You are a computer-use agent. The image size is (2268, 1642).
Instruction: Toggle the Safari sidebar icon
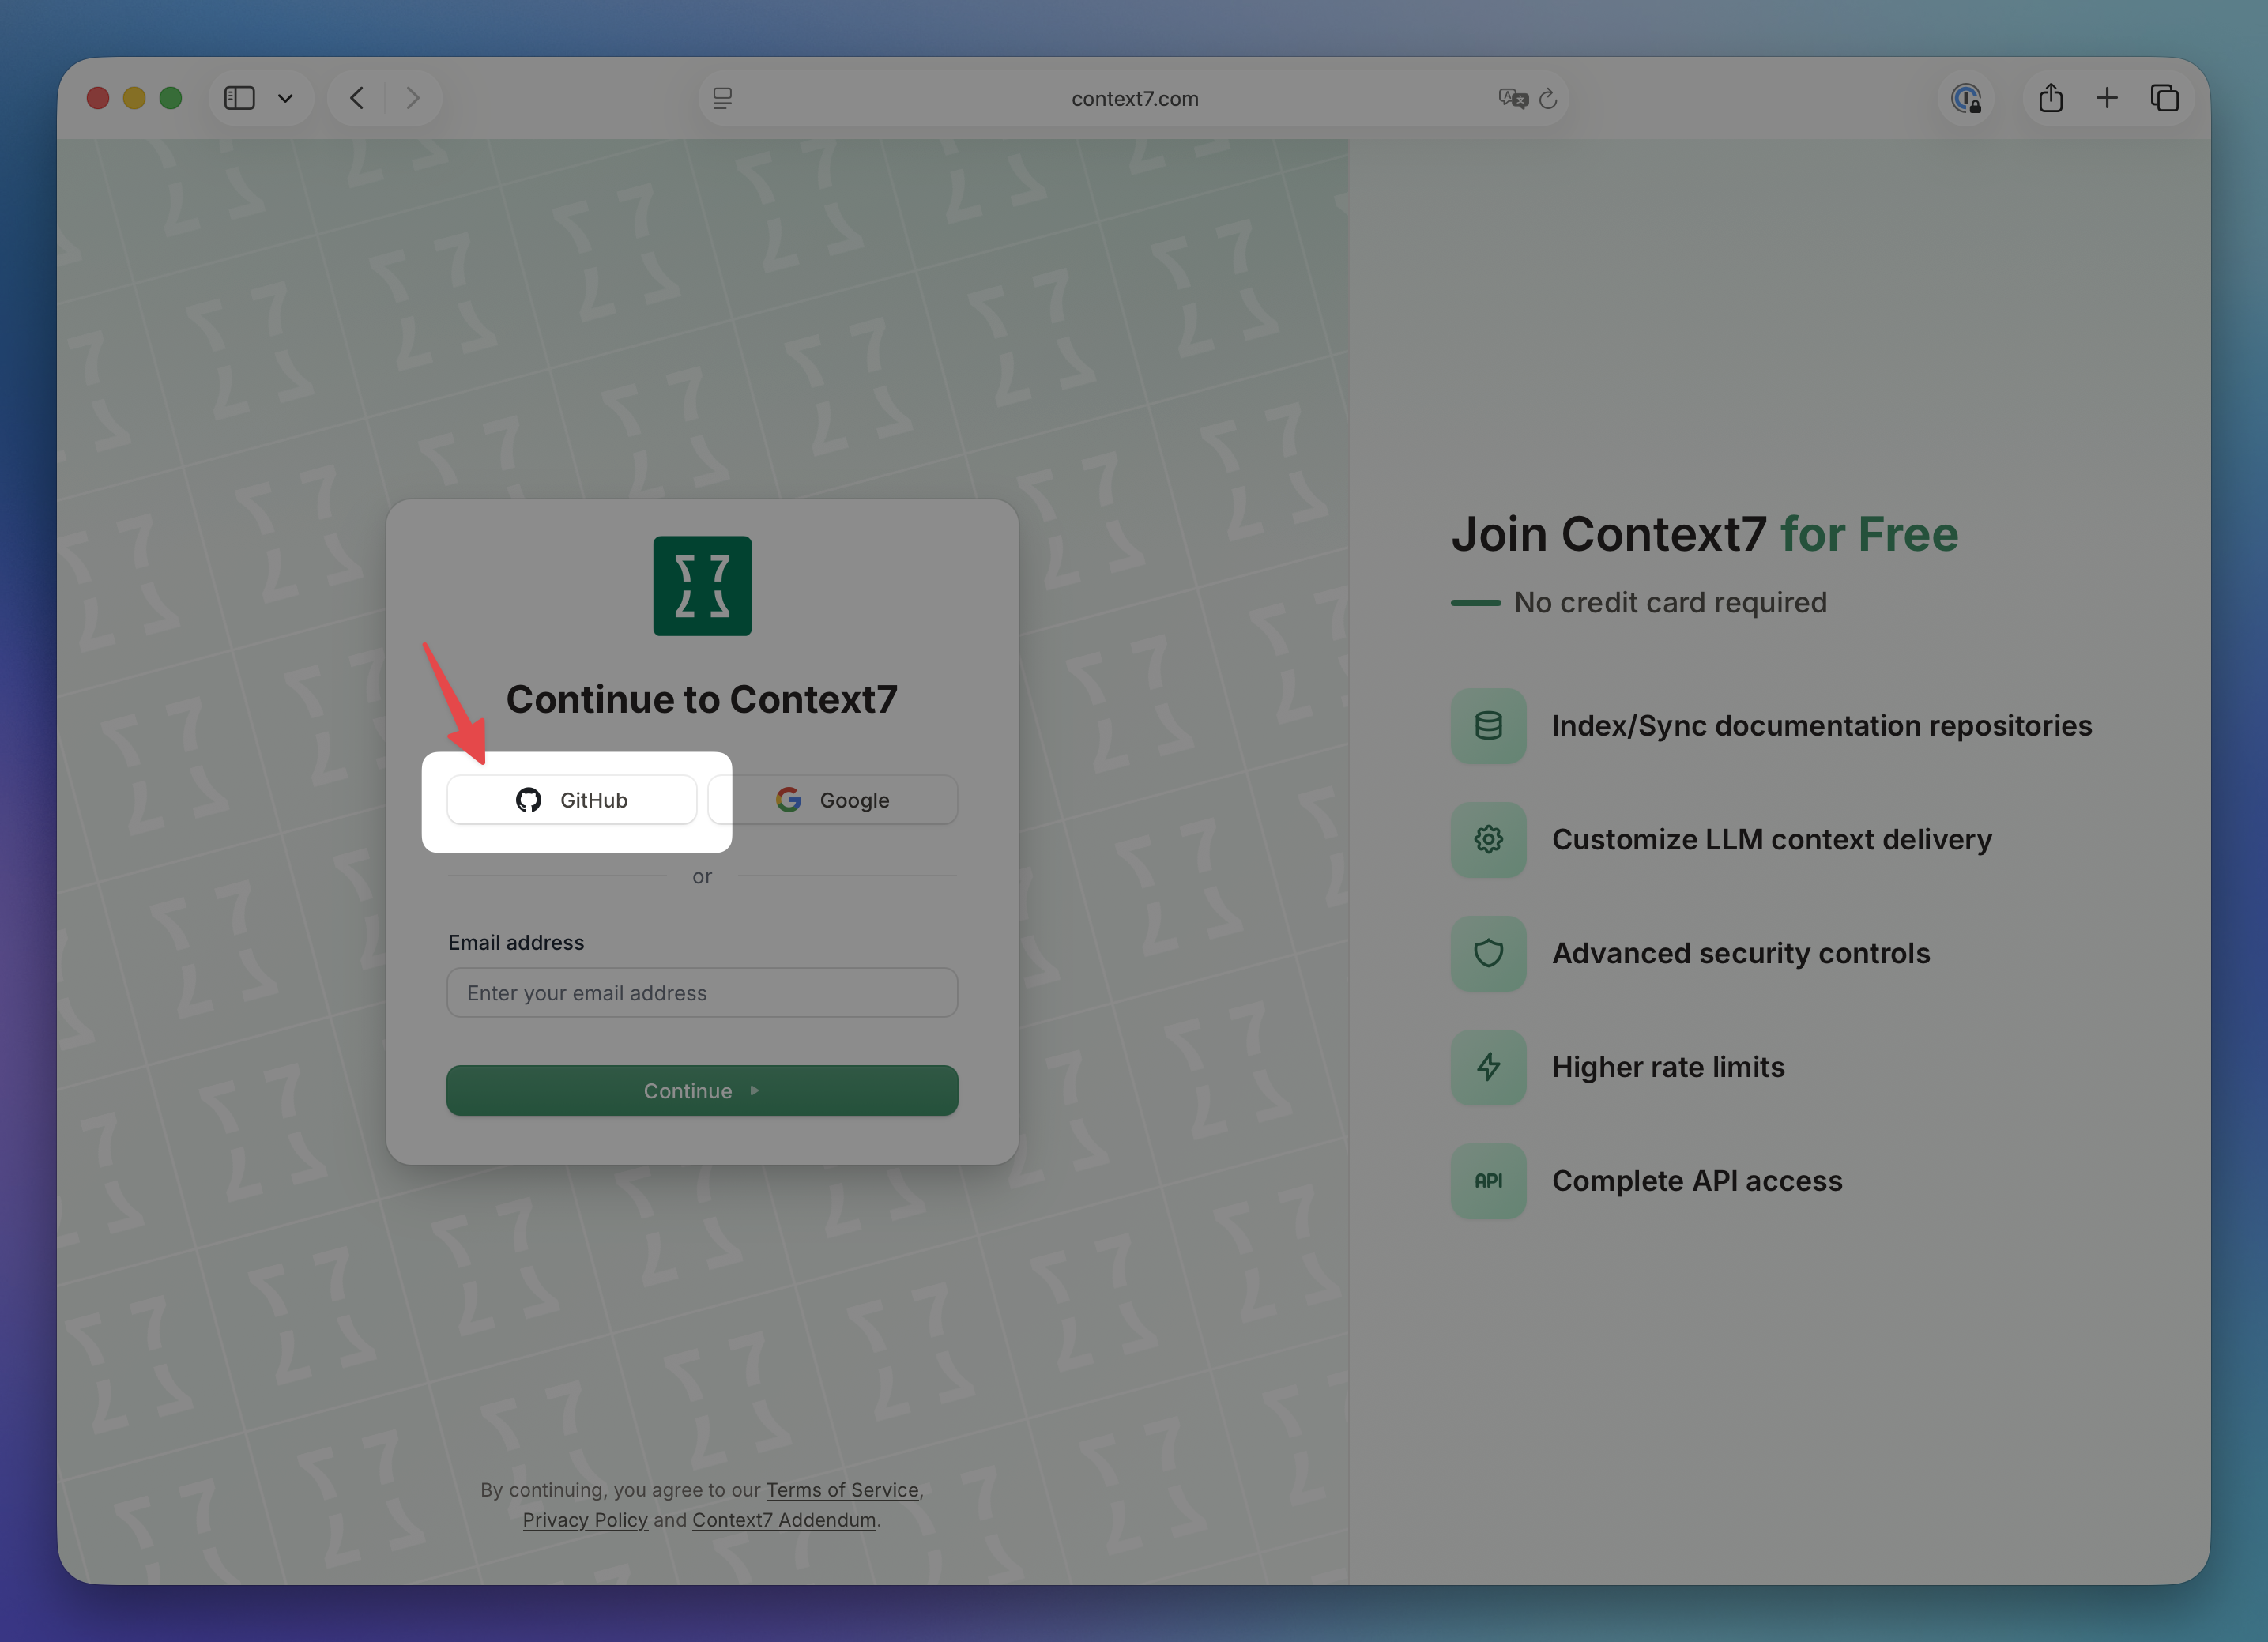(x=240, y=98)
